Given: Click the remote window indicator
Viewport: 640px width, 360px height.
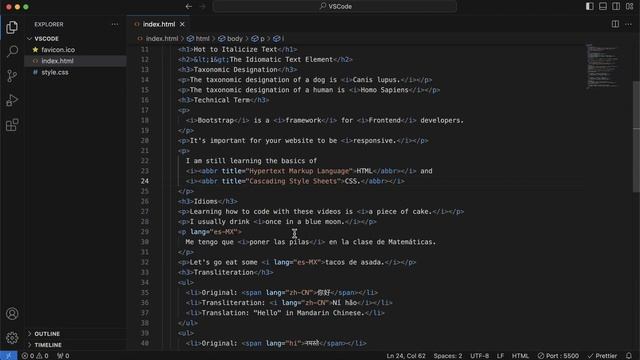Looking at the screenshot, I should [x=9, y=356].
